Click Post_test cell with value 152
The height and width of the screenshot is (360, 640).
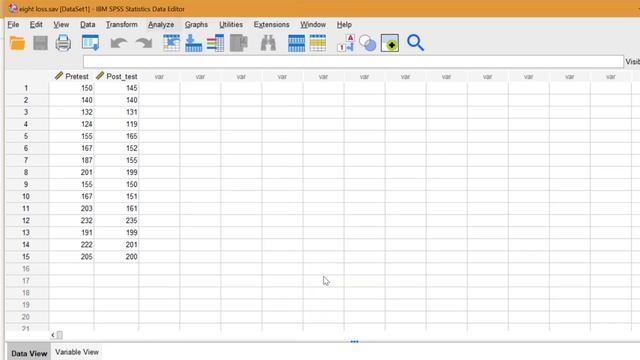(116, 148)
